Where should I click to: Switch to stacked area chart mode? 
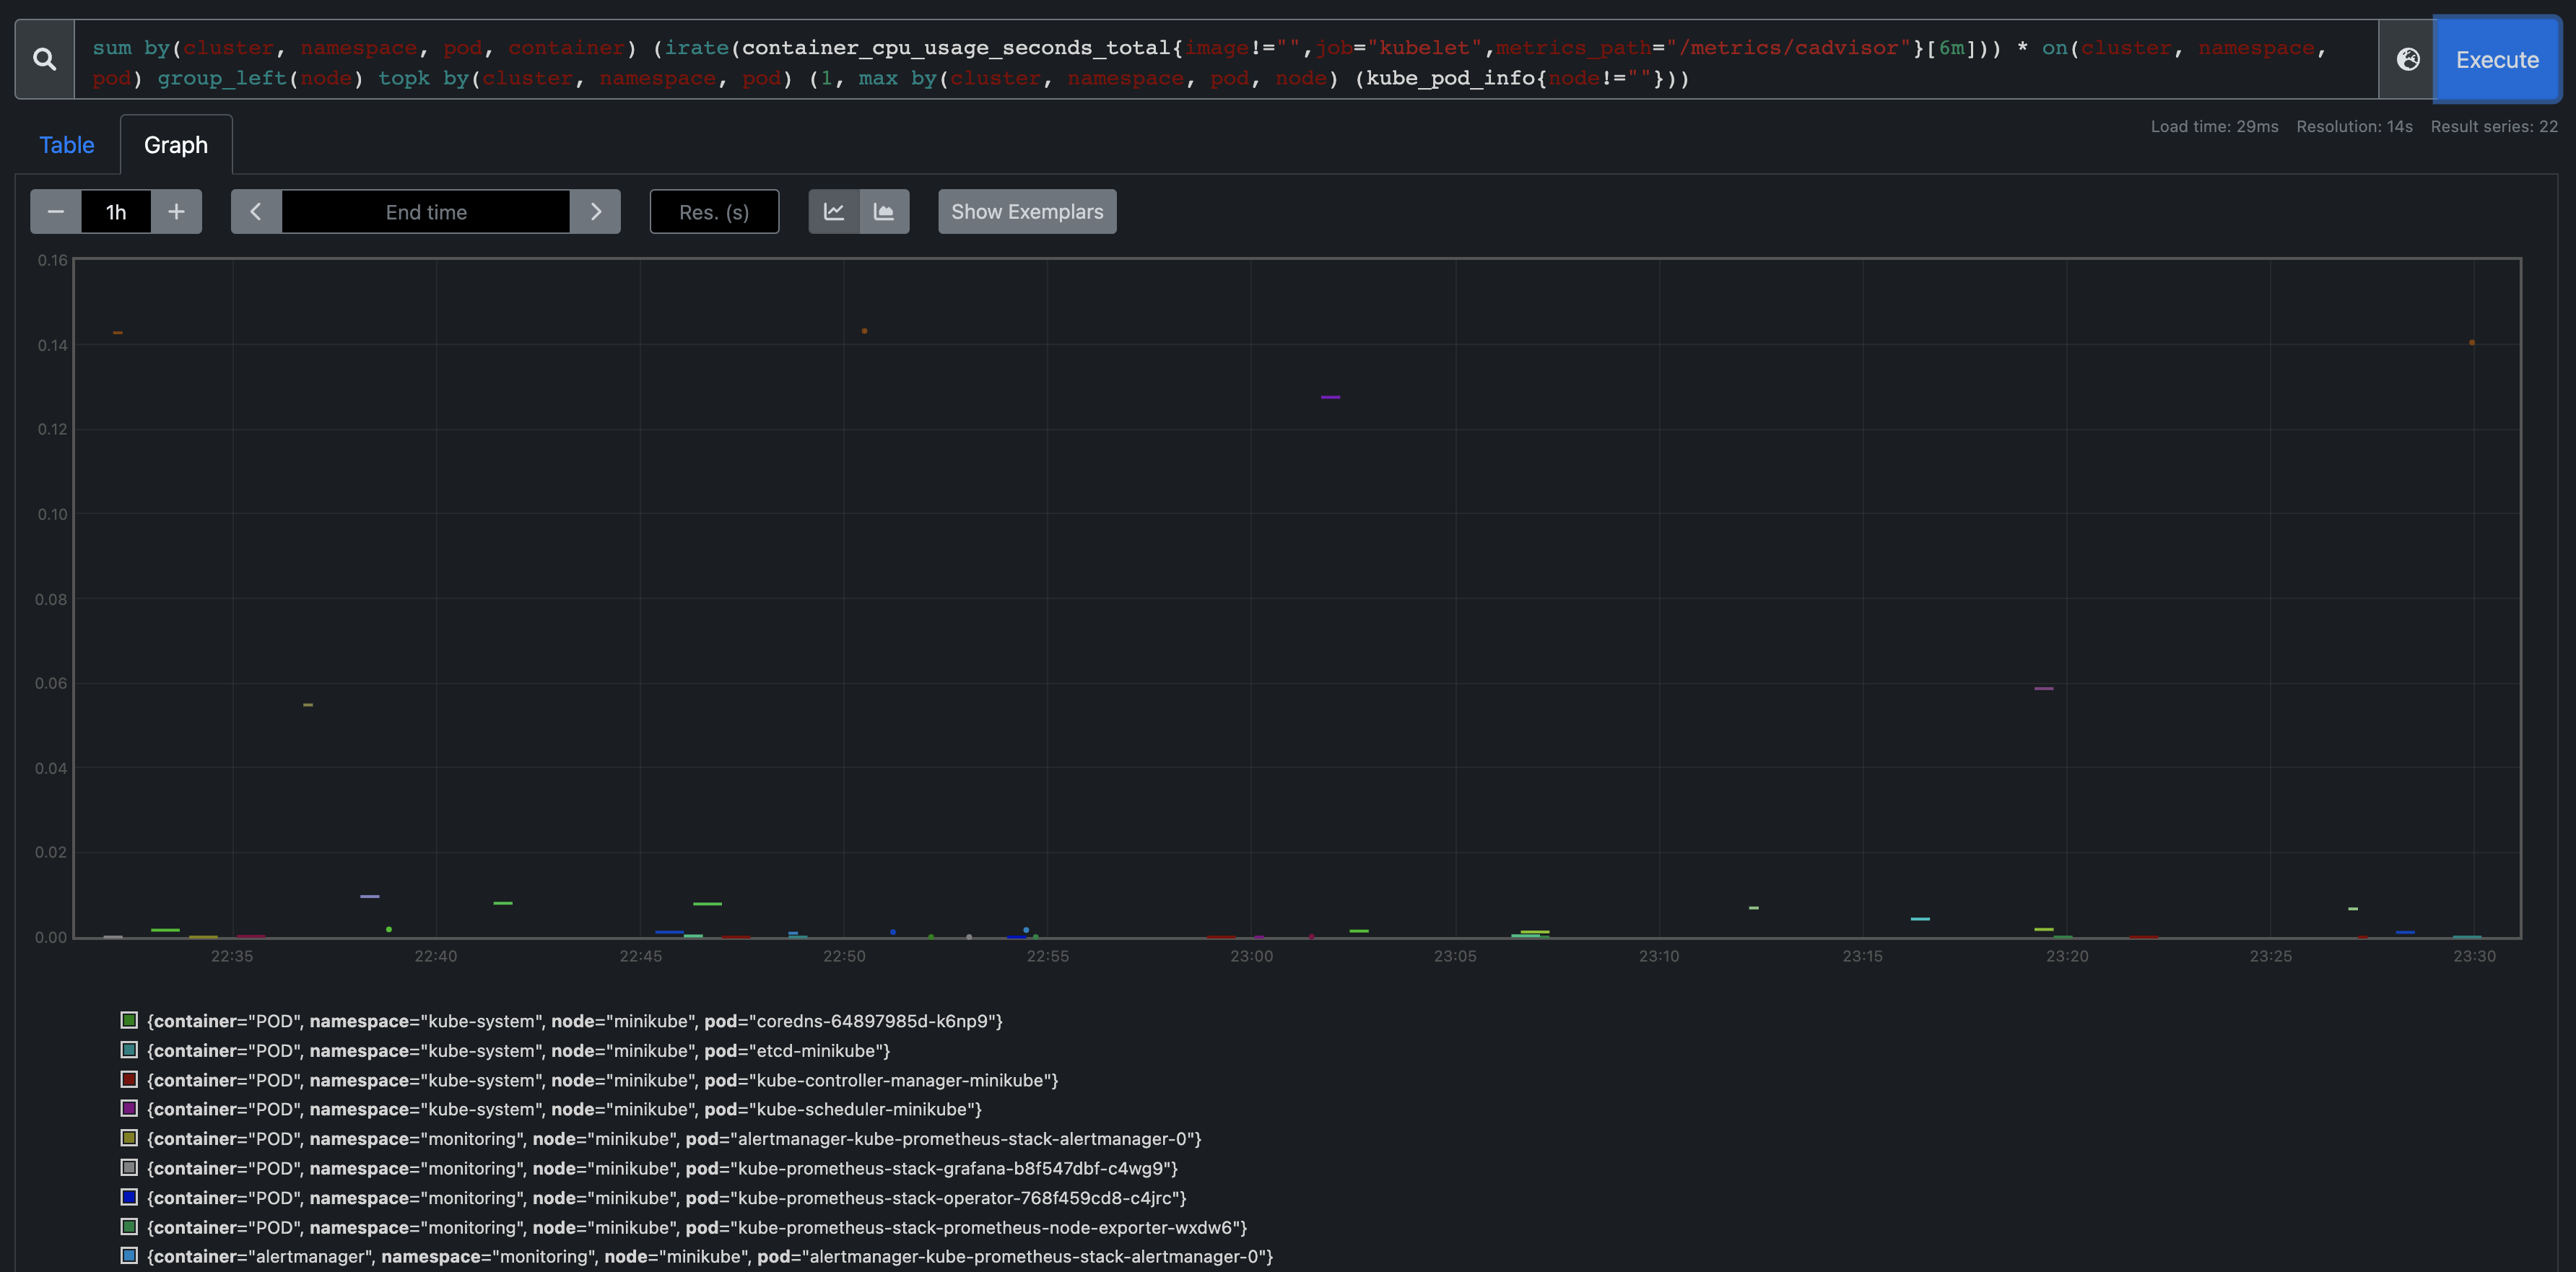click(884, 212)
